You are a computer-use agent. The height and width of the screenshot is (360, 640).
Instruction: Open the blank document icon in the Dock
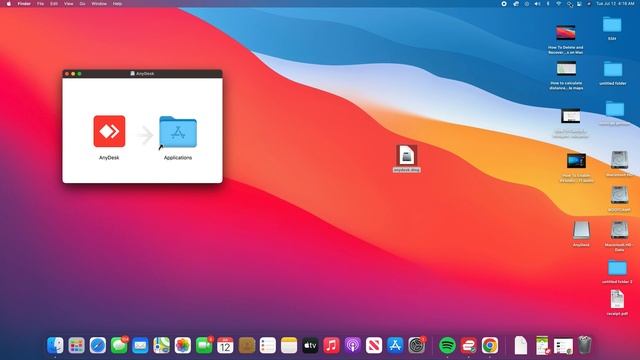(x=521, y=346)
